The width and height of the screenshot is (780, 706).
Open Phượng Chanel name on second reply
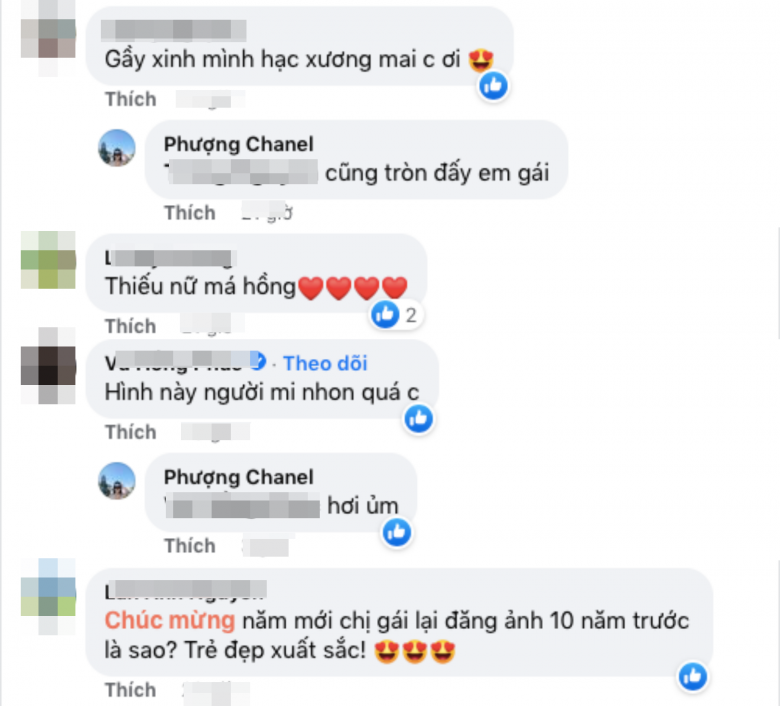coord(239,477)
